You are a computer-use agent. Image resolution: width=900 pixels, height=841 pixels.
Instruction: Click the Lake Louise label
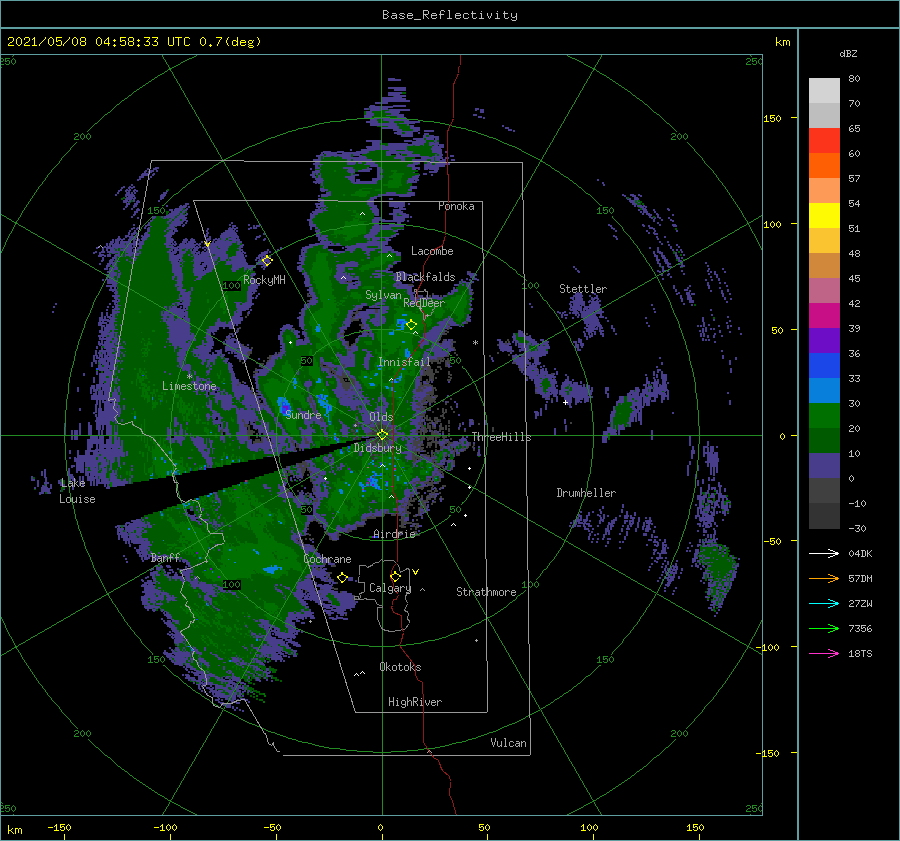click(77, 491)
